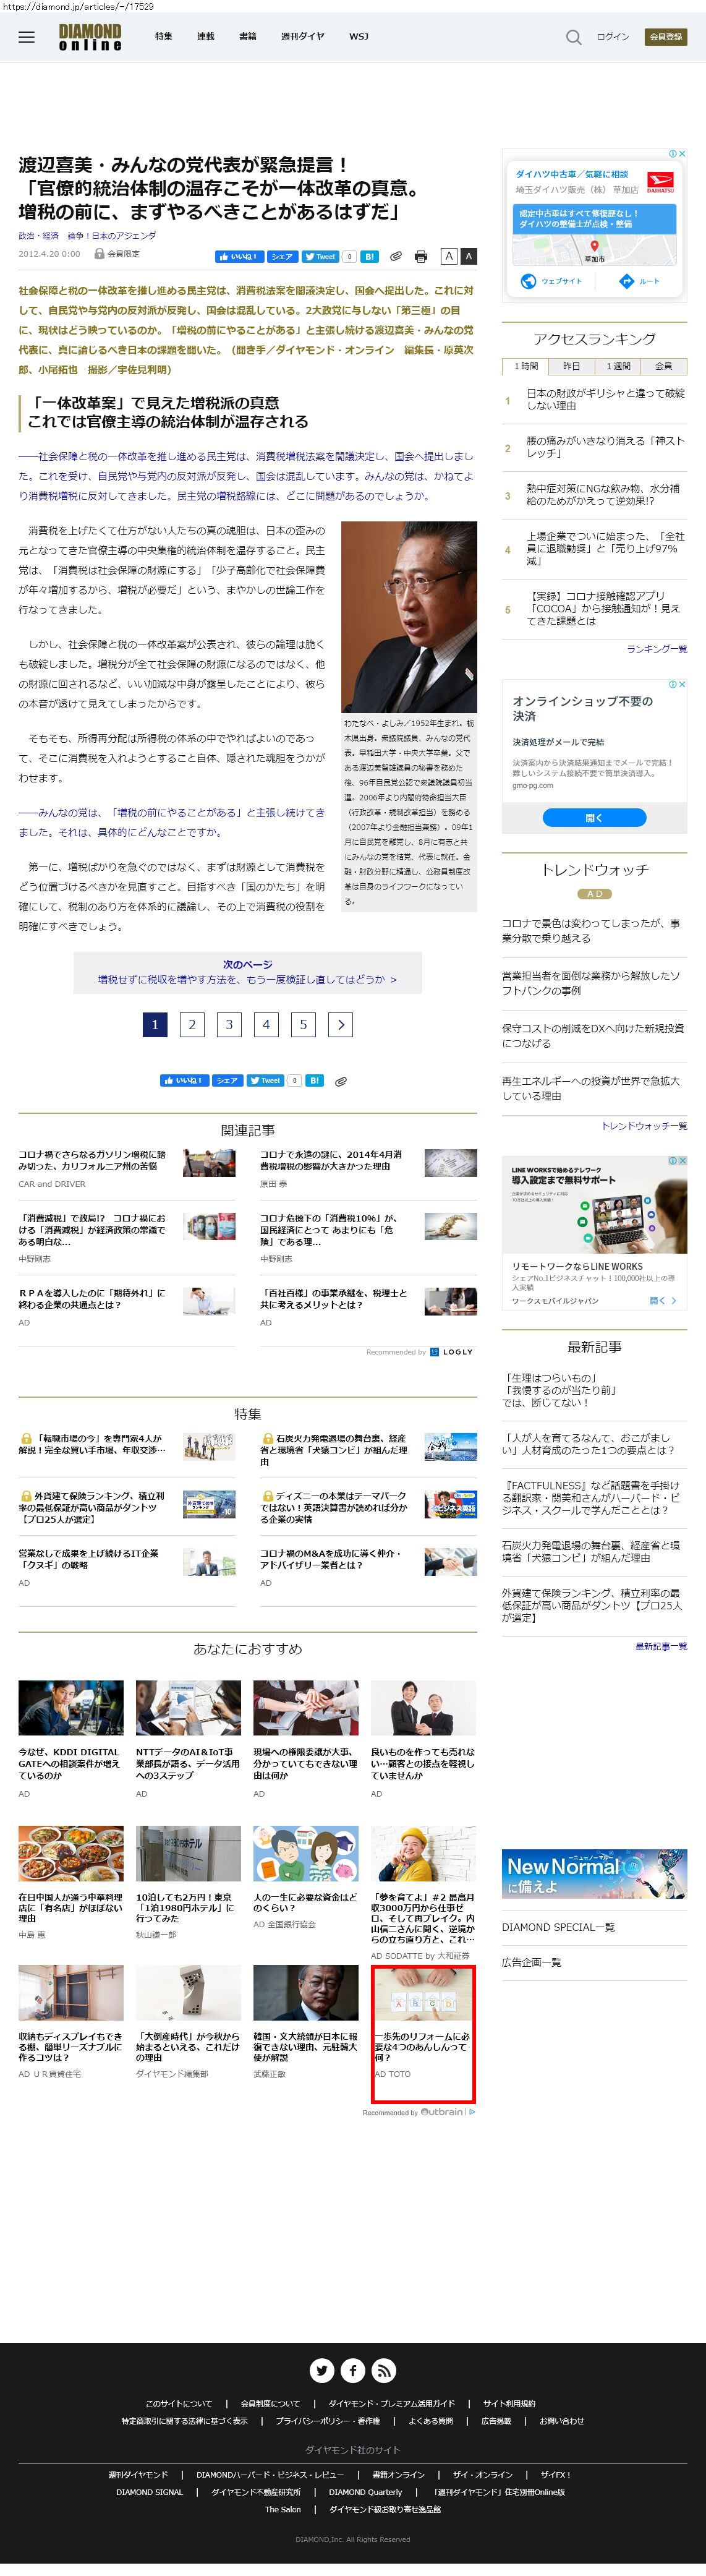Switch to dark background text mode
The width and height of the screenshot is (706, 2576).
[468, 257]
